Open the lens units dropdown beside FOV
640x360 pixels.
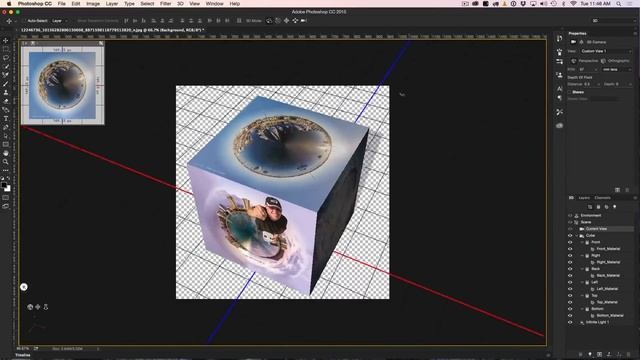point(617,69)
